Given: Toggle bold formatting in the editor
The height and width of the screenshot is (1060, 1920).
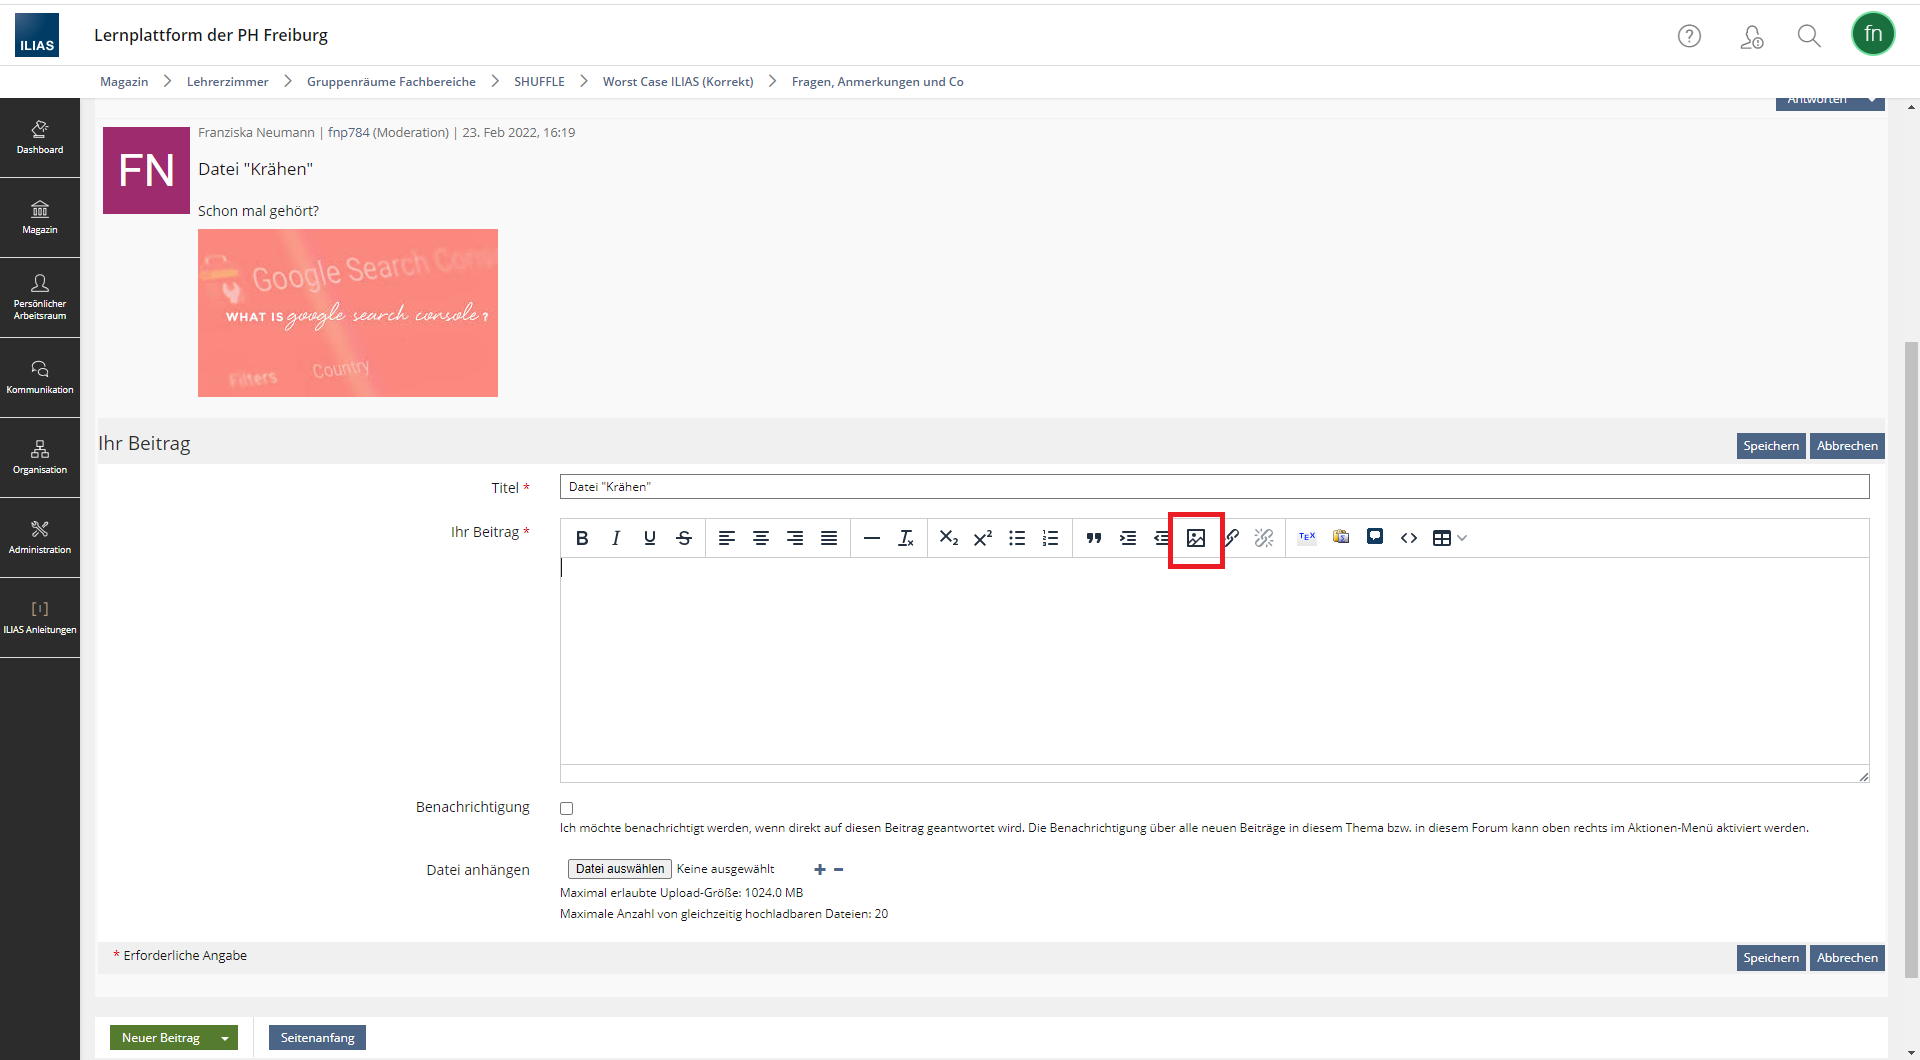Looking at the screenshot, I should click(582, 538).
